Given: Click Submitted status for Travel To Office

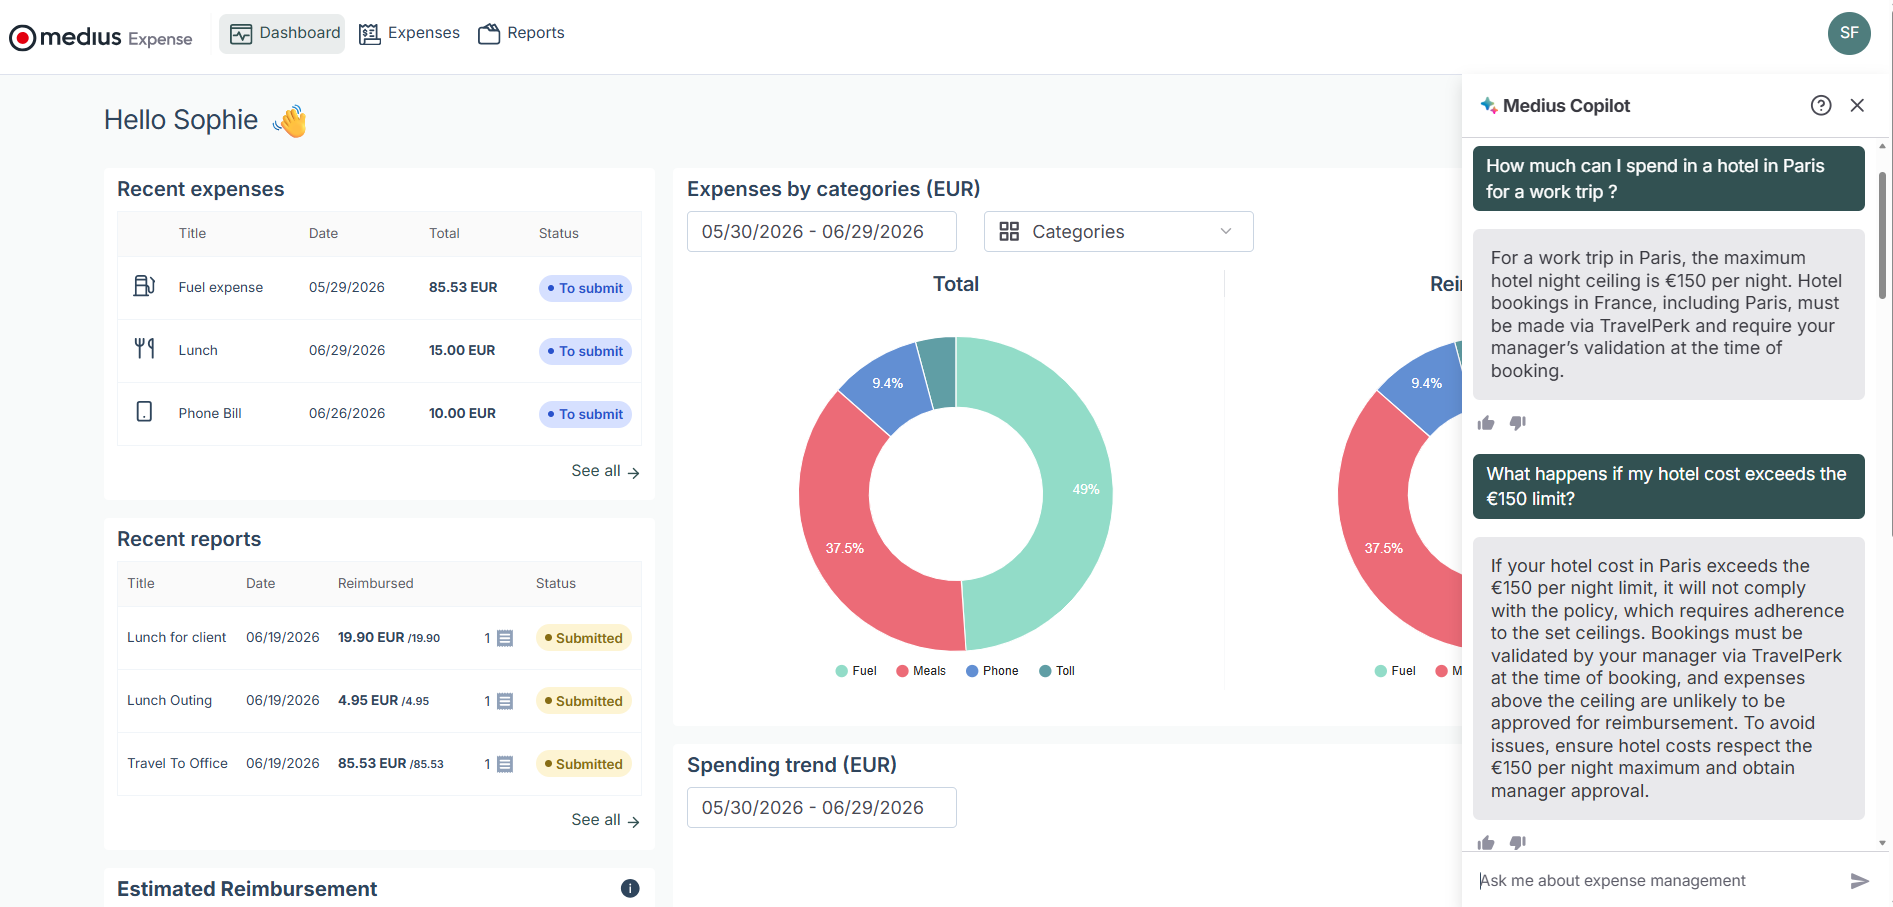Looking at the screenshot, I should (584, 764).
